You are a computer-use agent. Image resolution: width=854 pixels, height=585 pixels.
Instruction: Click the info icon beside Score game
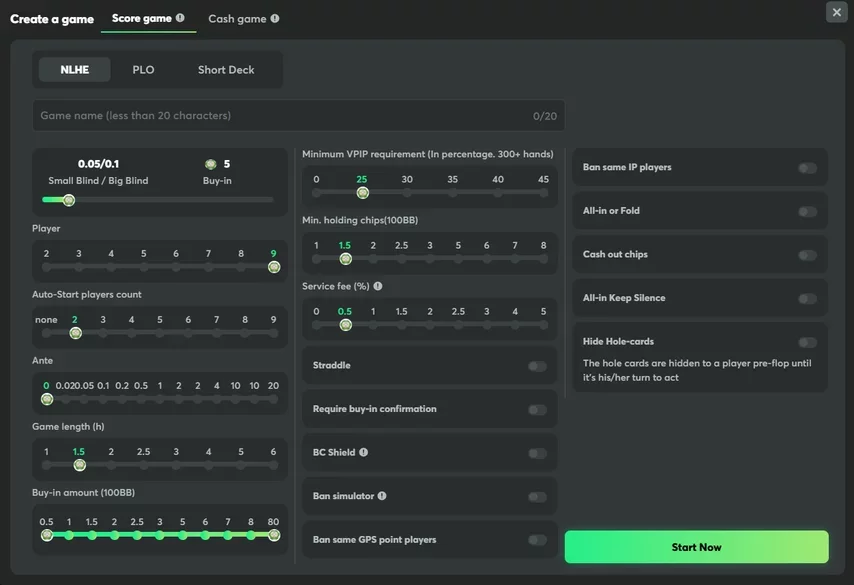point(180,18)
